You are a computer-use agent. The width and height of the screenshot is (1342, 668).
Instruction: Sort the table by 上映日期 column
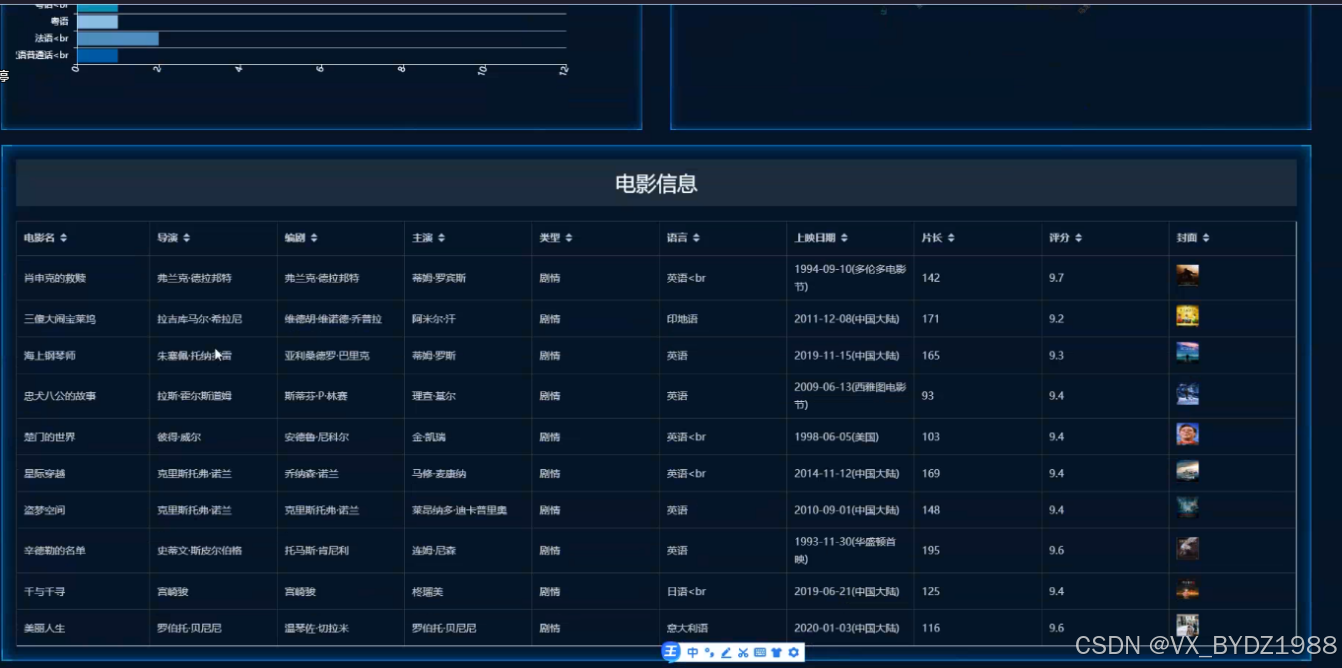(x=844, y=238)
